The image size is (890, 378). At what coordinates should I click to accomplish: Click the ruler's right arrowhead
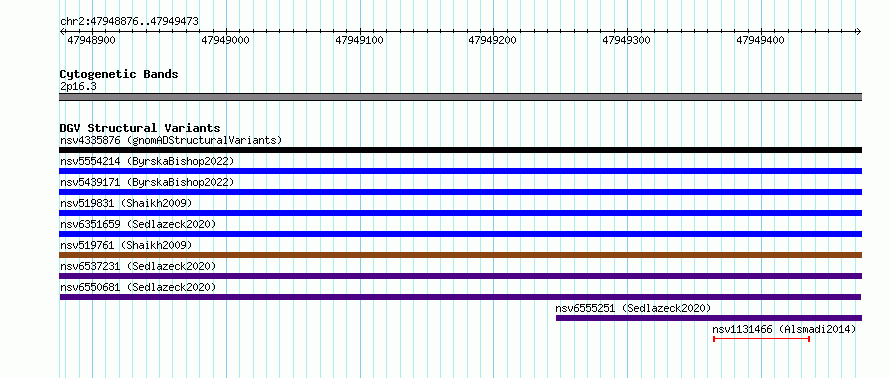(x=858, y=32)
